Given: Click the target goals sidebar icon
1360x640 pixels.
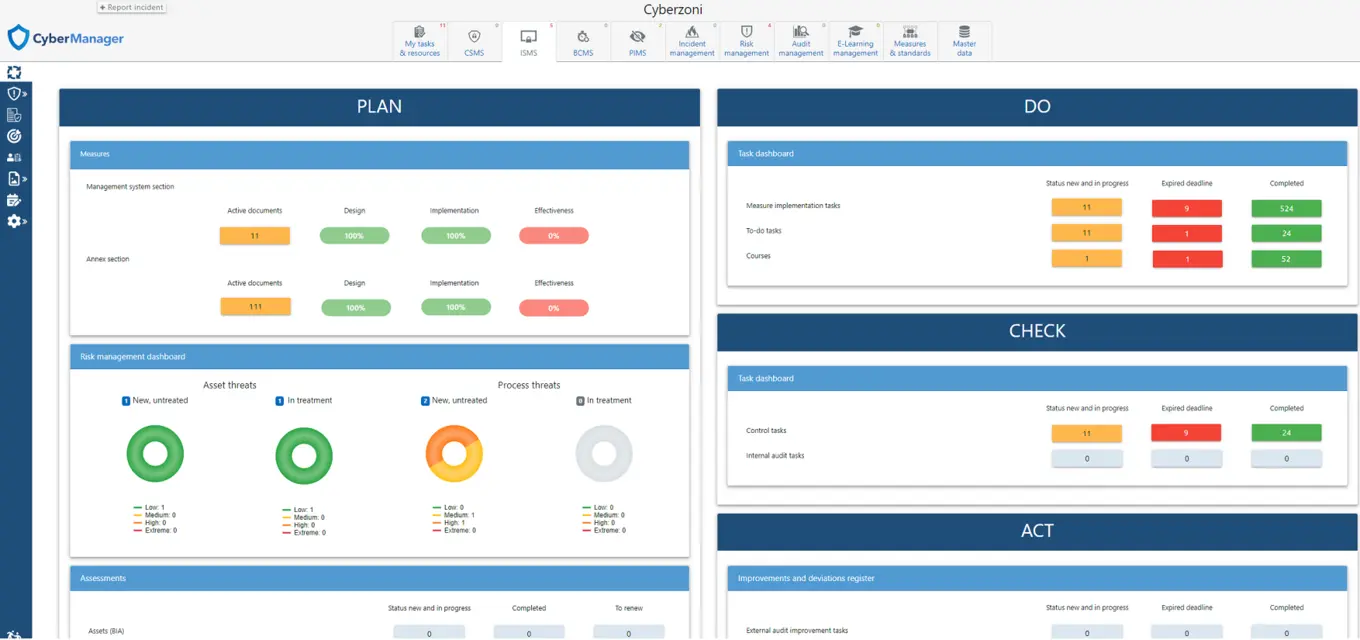Looking at the screenshot, I should tap(14, 136).
